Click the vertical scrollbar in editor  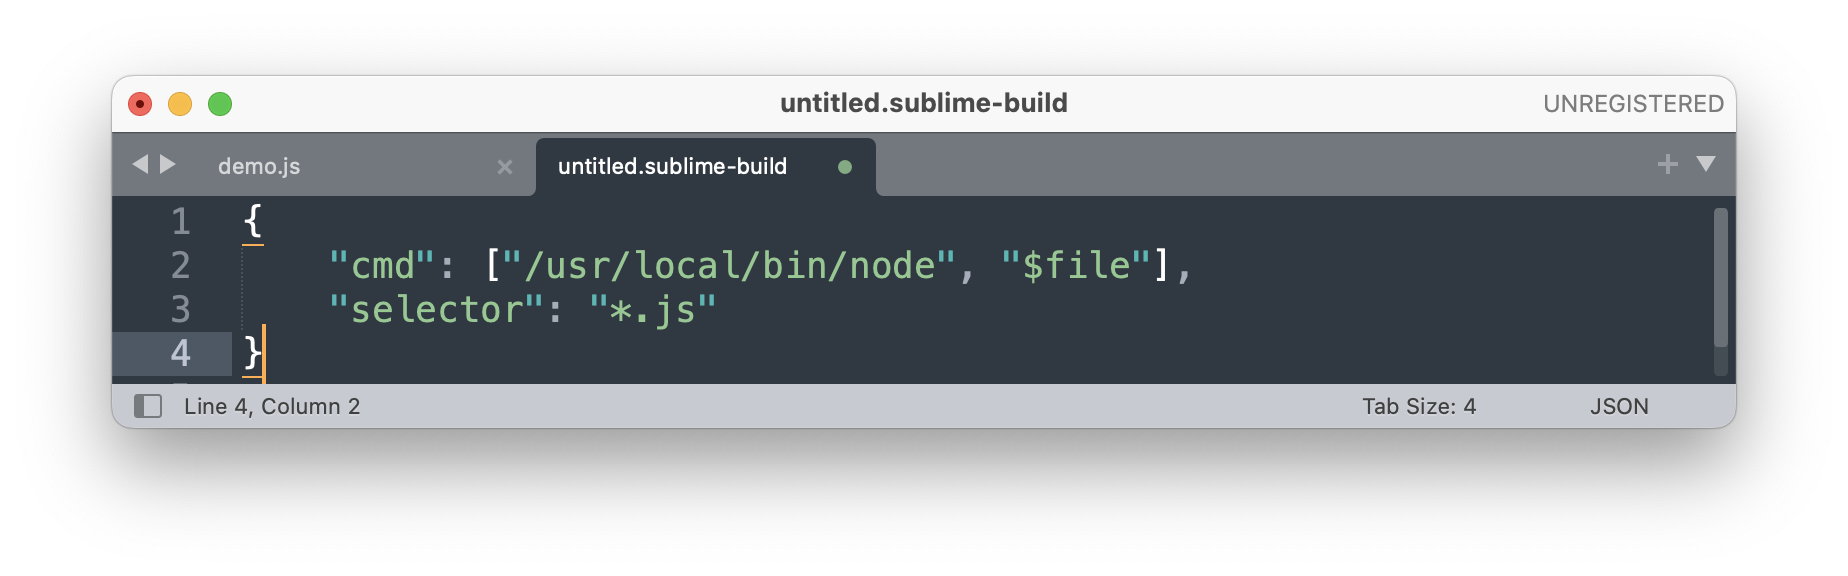pos(1720,277)
